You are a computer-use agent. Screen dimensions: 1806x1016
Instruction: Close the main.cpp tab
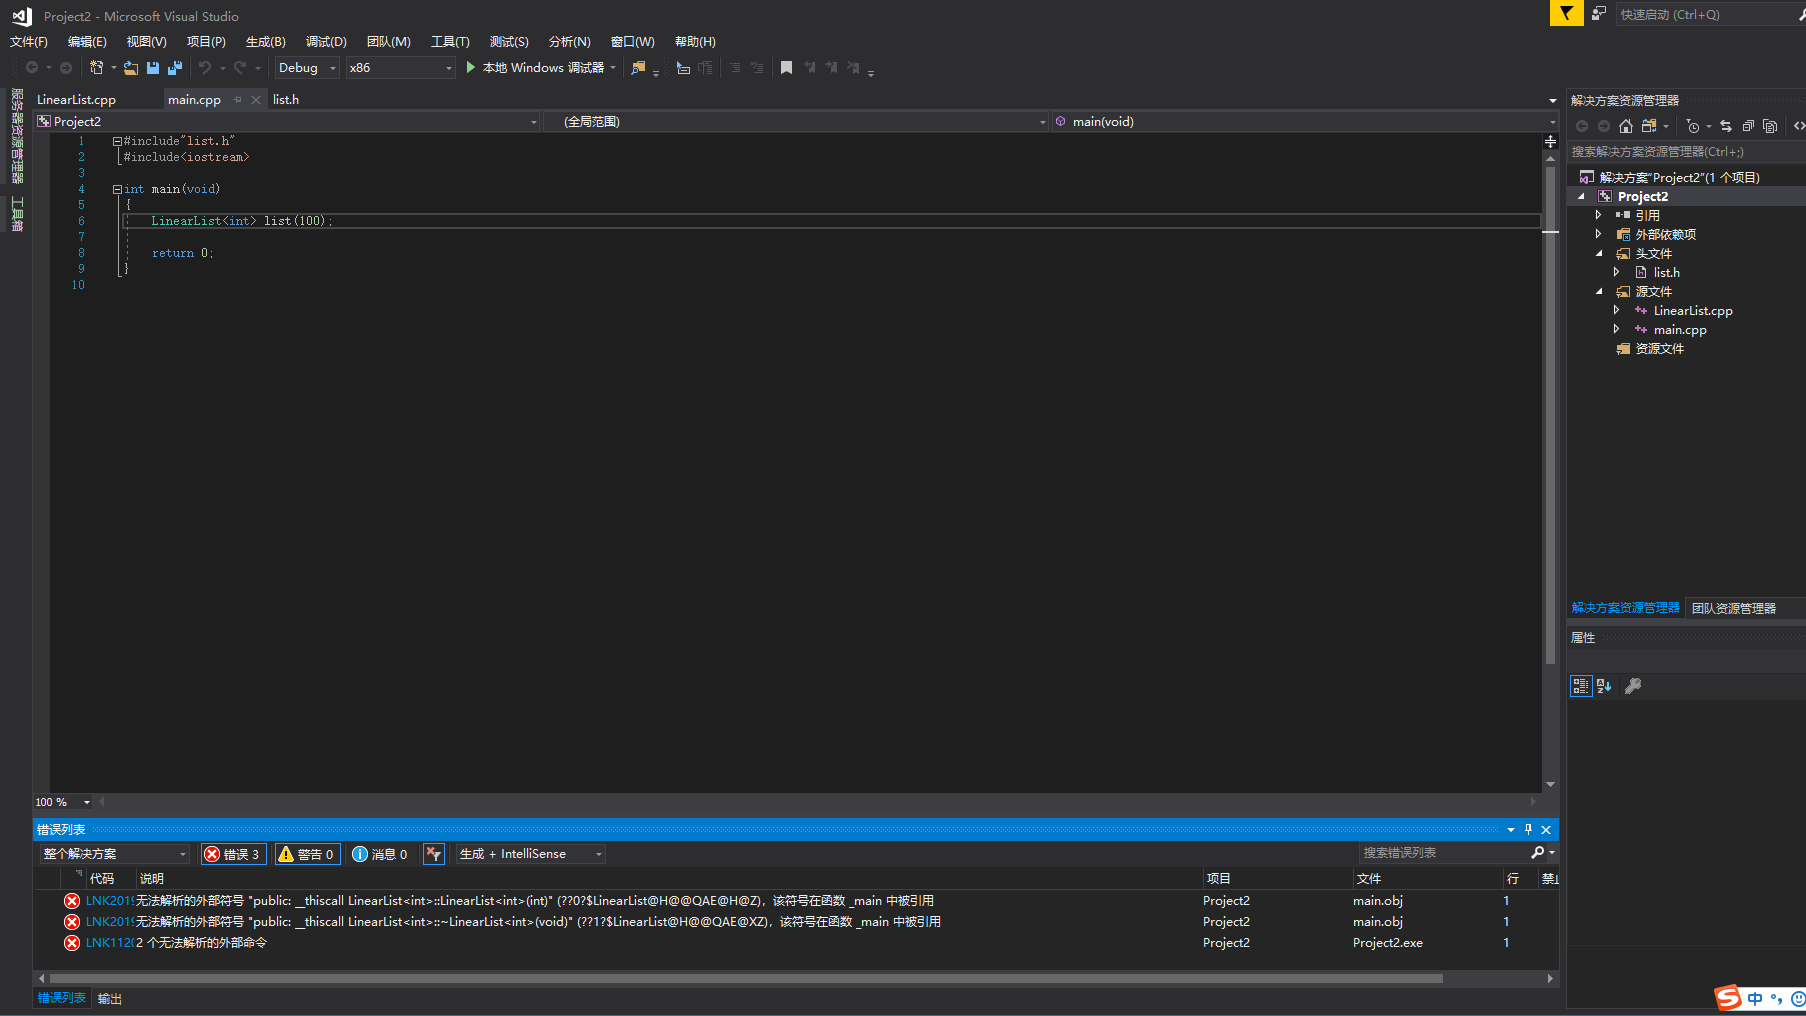pos(256,100)
